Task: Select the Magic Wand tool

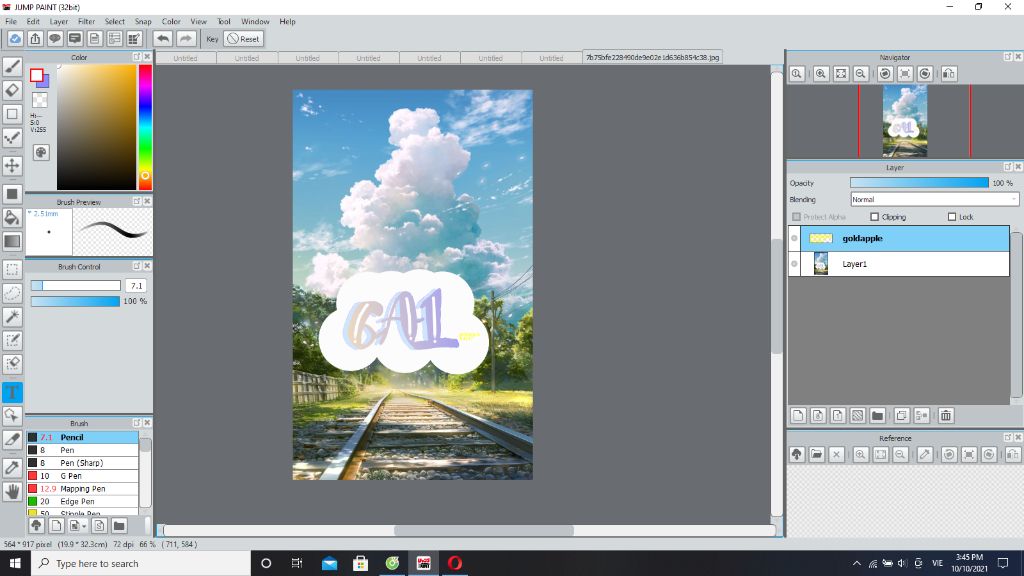Action: coord(12,317)
